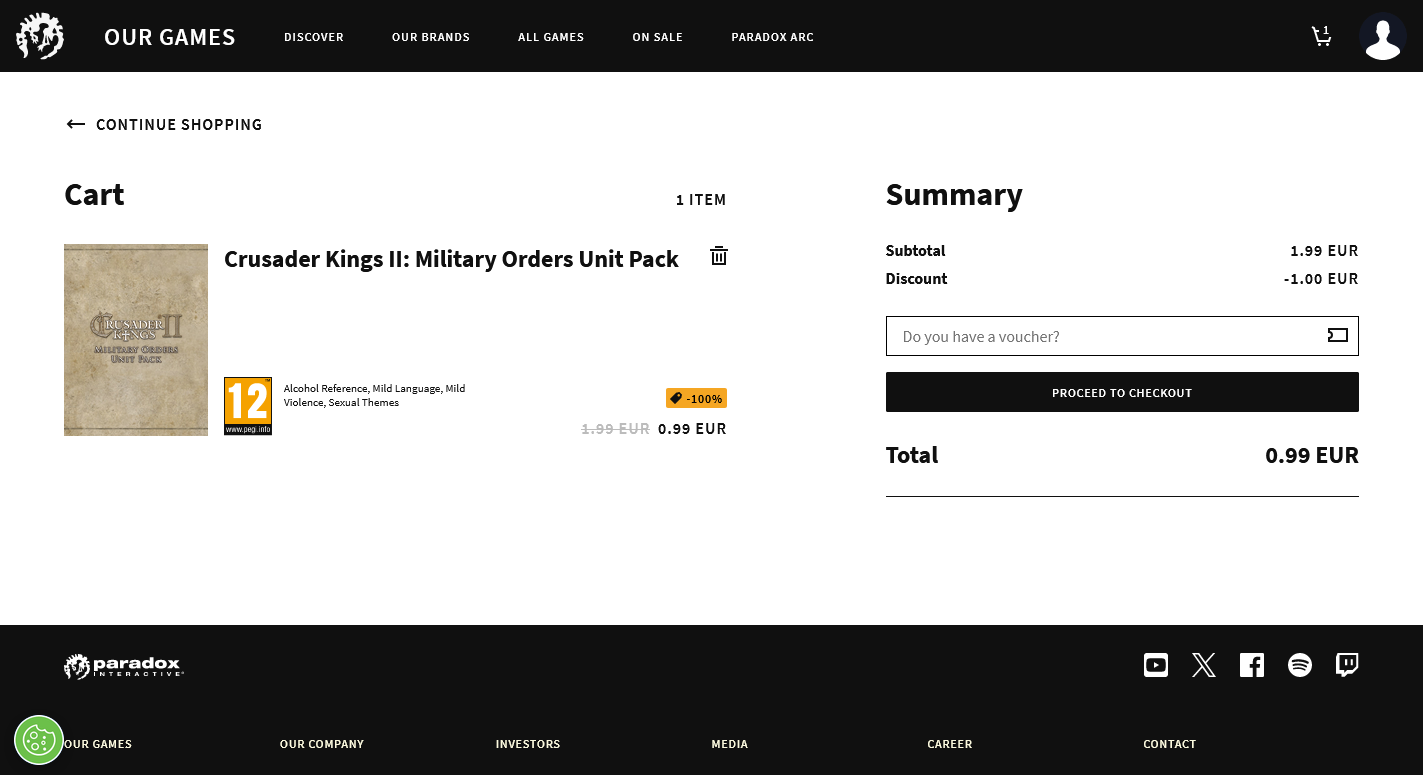Open the user profile avatar
The height and width of the screenshot is (775, 1423).
pyautogui.click(x=1382, y=37)
